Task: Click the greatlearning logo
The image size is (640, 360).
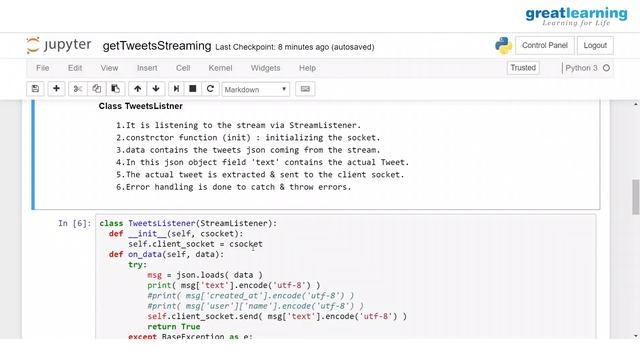Action: tap(576, 17)
